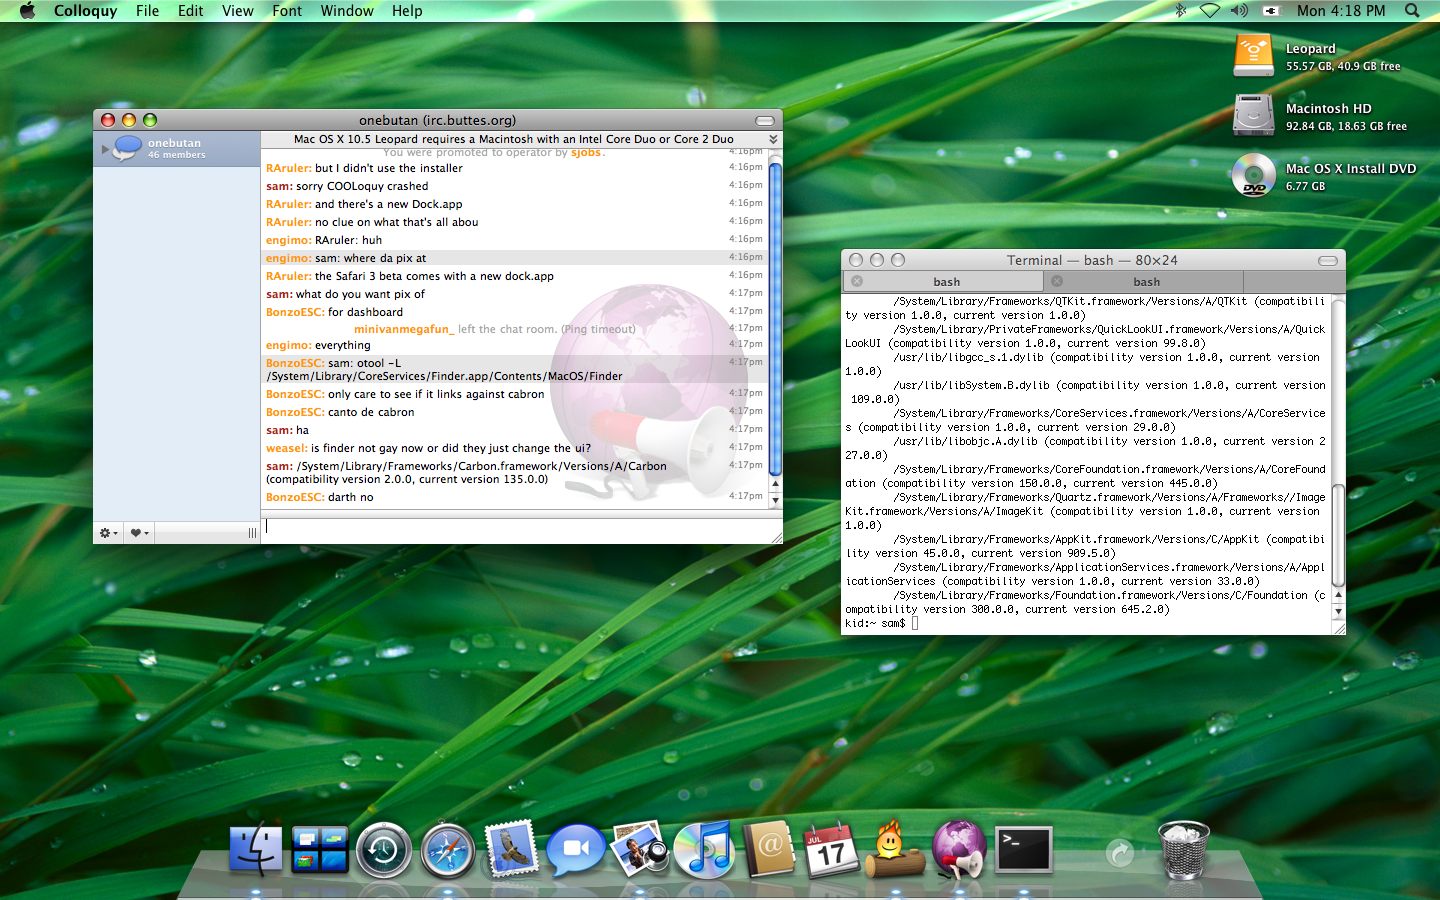Switch to the inactive darker bash tab
The width and height of the screenshot is (1440, 900).
[x=1147, y=282]
